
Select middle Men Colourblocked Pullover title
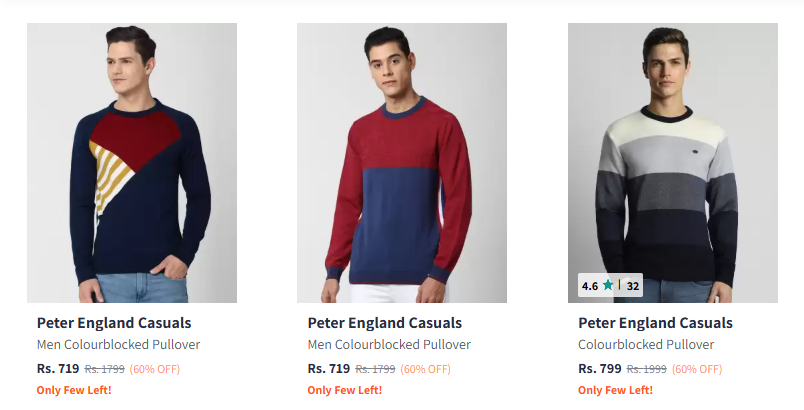(389, 345)
